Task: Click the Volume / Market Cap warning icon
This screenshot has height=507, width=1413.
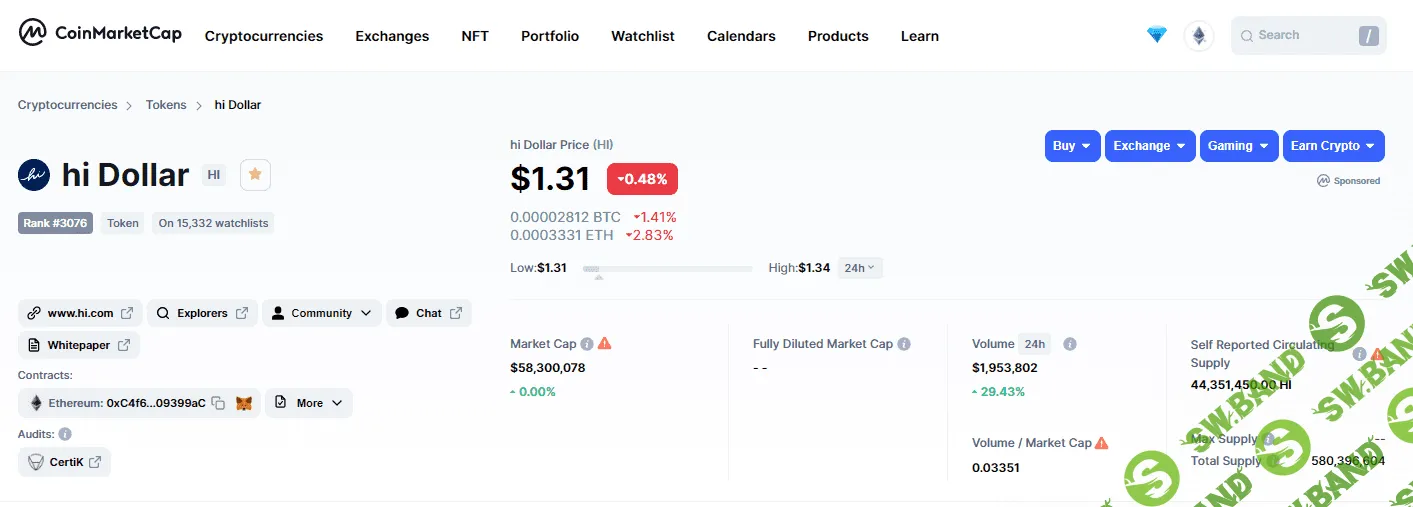Action: (x=1101, y=443)
